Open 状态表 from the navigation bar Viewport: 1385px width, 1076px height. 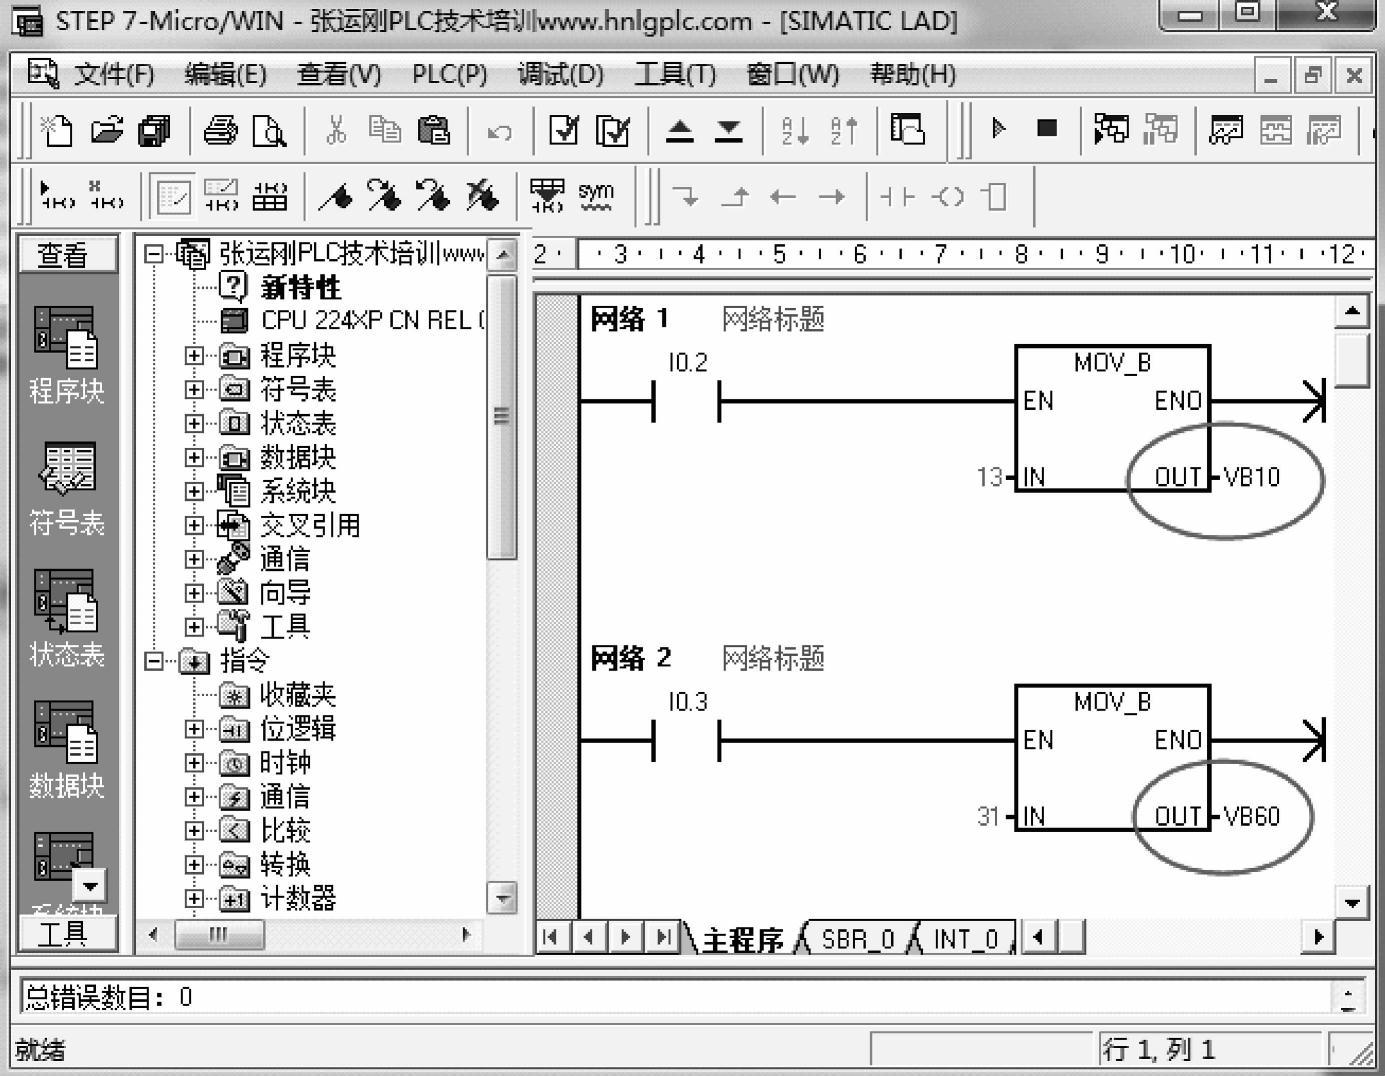66,618
